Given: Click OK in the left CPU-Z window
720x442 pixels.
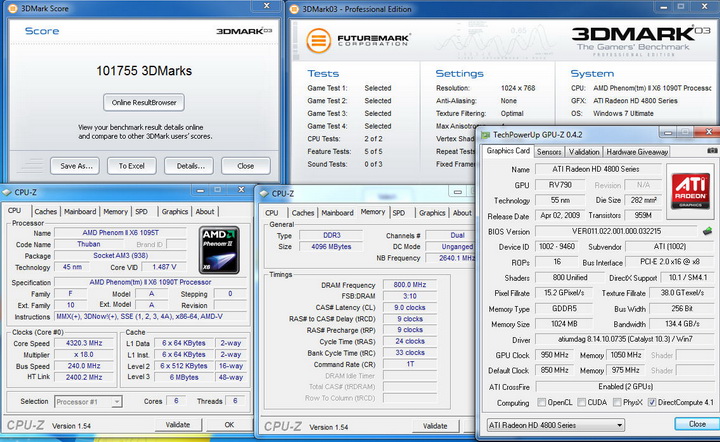Looking at the screenshot, I should pyautogui.click(x=229, y=425).
